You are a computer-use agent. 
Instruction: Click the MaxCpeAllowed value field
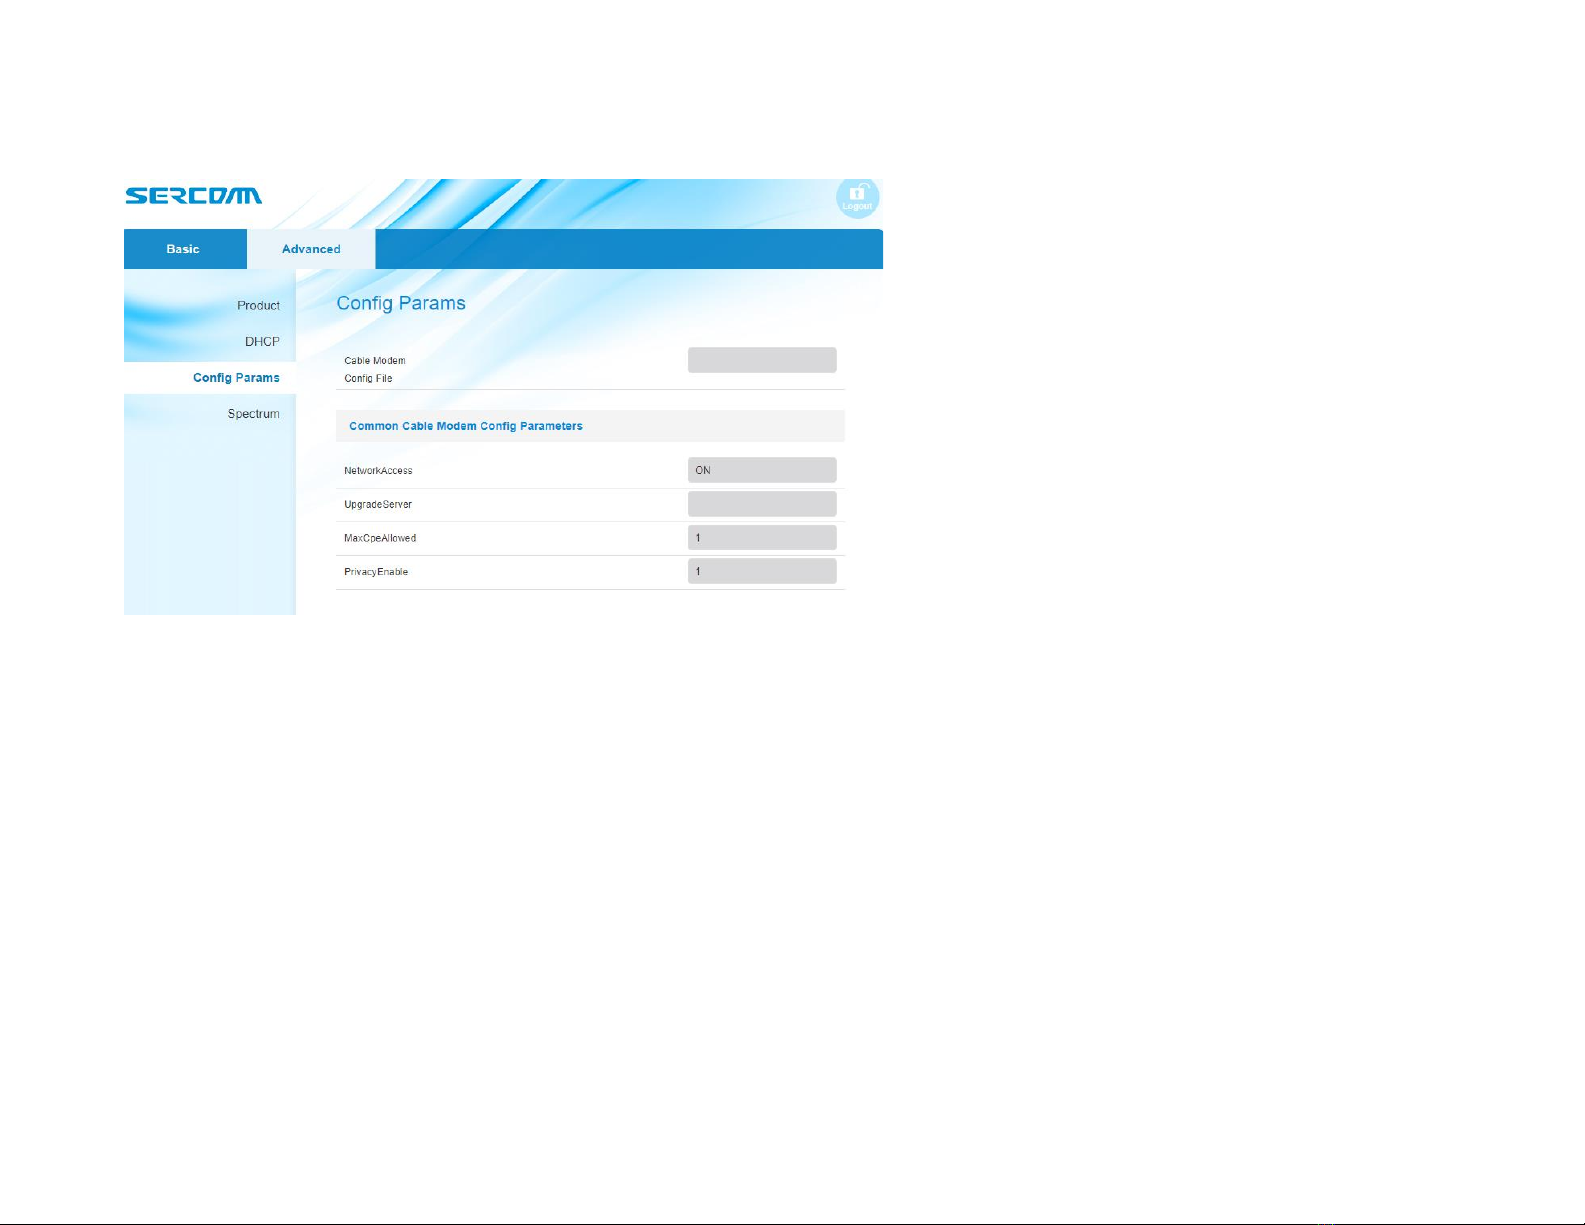[761, 538]
